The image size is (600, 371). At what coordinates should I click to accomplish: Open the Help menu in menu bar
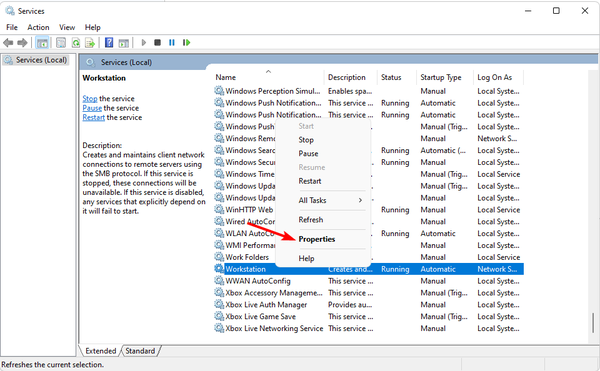pyautogui.click(x=93, y=28)
